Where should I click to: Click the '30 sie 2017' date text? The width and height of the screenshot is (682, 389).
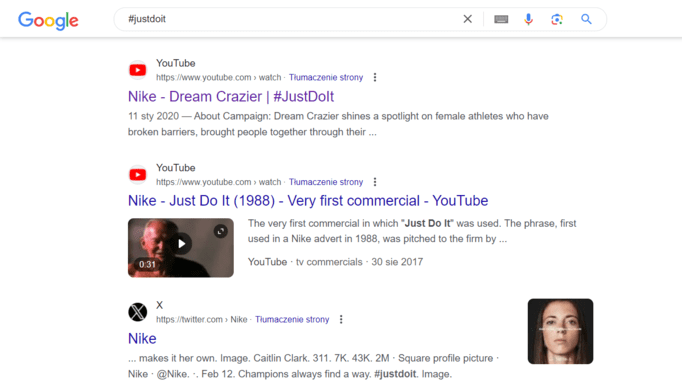coord(397,262)
